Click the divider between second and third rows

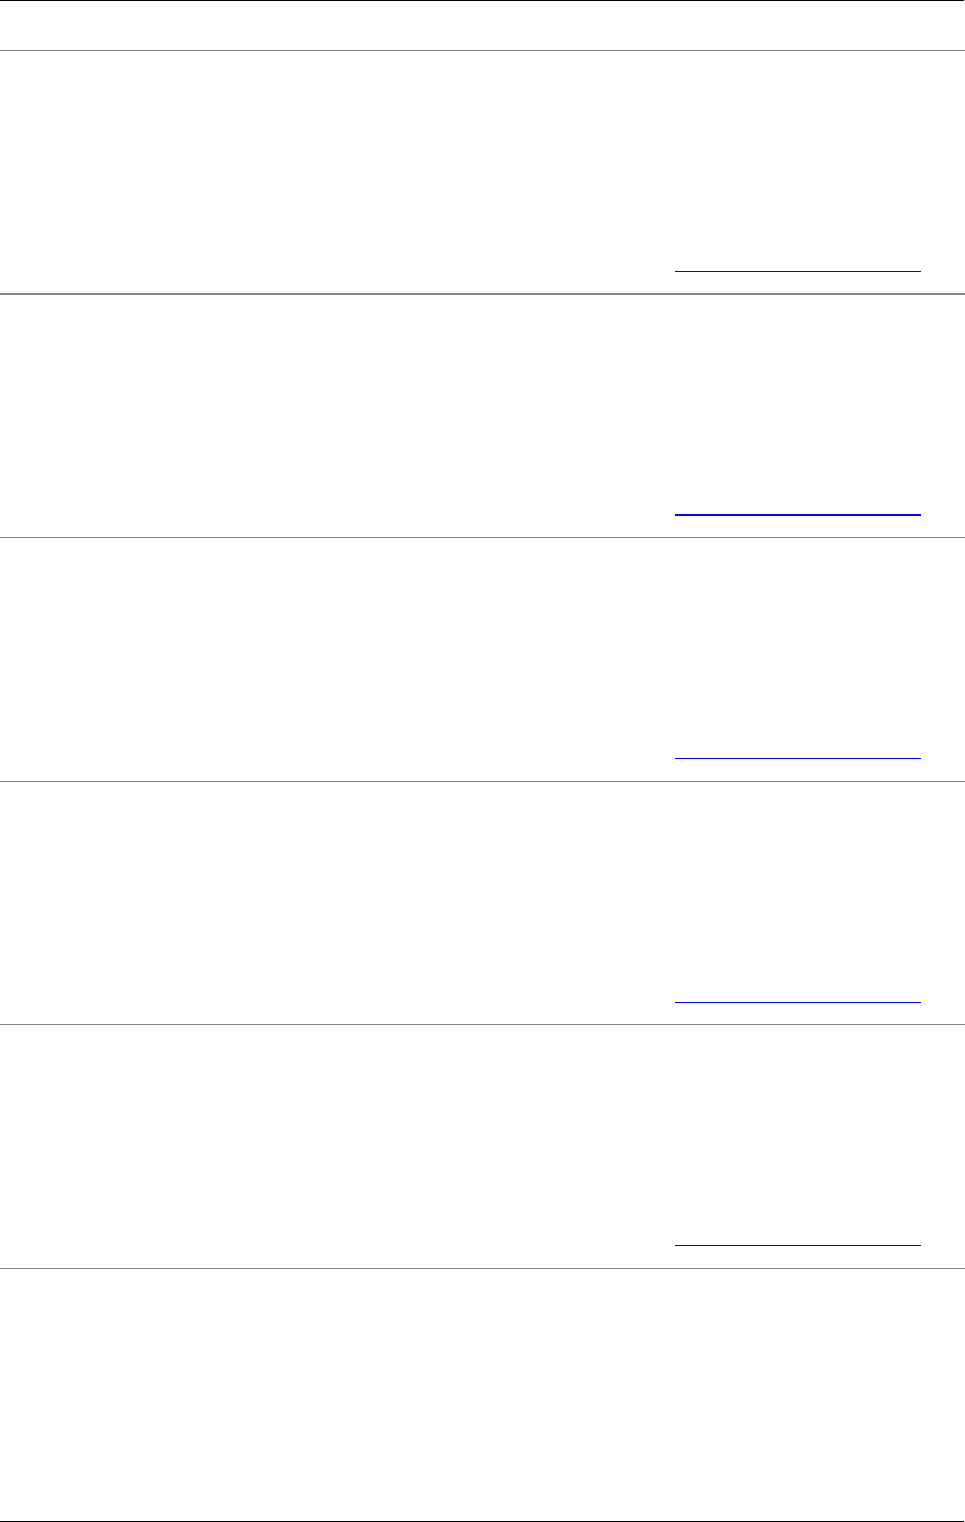(482, 538)
